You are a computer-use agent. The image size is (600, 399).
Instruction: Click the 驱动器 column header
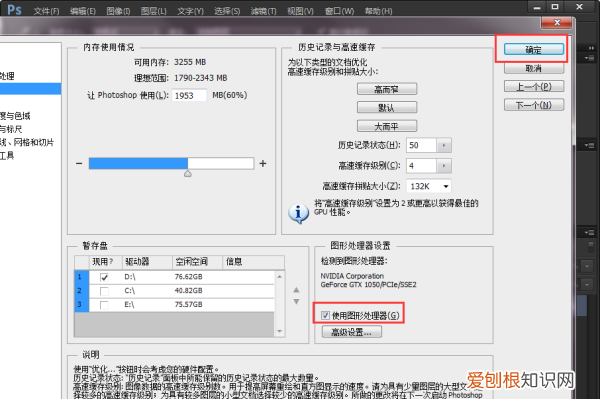[147, 262]
